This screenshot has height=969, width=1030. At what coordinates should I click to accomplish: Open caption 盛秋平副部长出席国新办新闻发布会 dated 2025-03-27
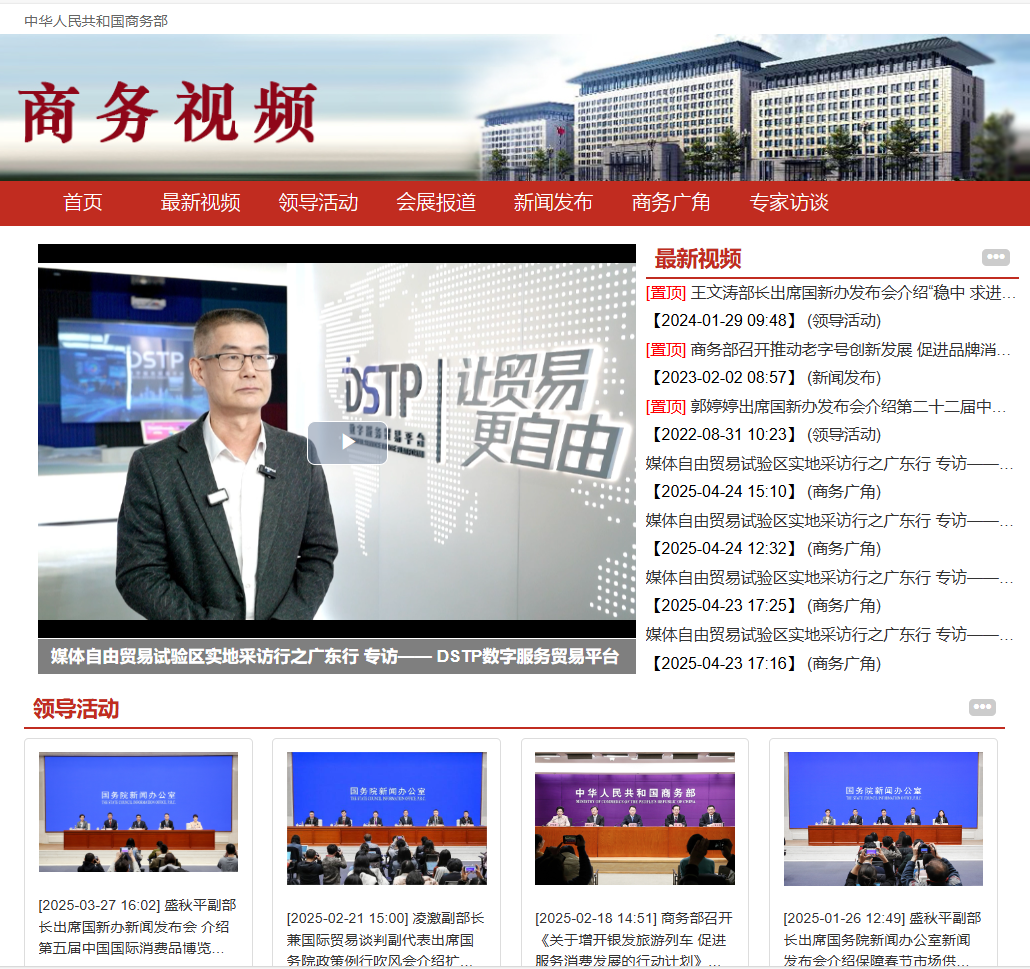click(x=137, y=927)
